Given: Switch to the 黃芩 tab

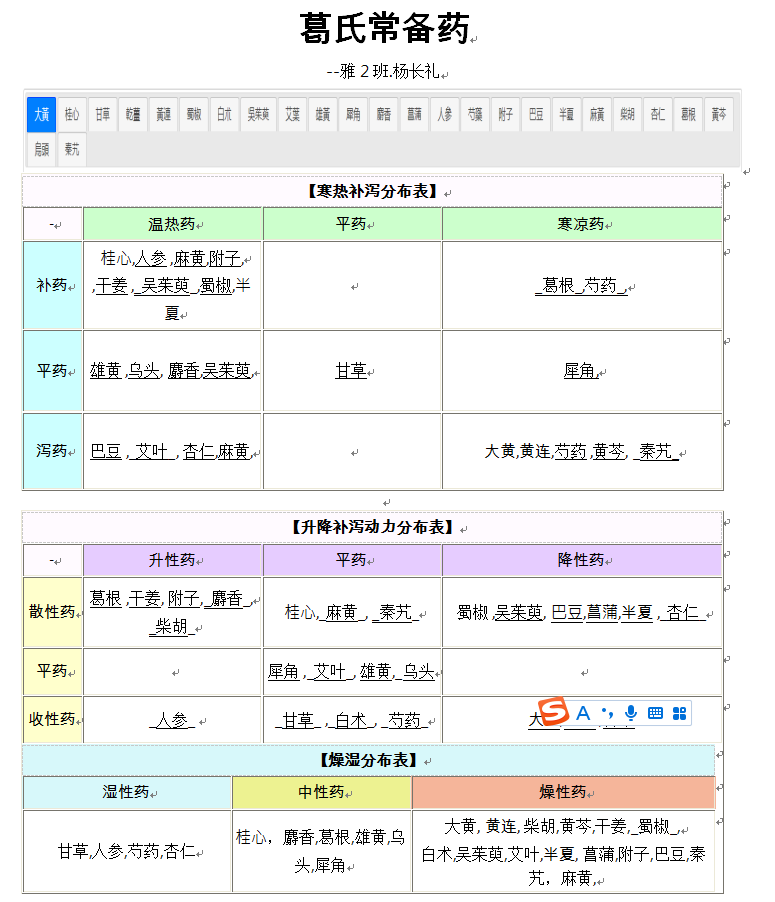Looking at the screenshot, I should (x=719, y=114).
